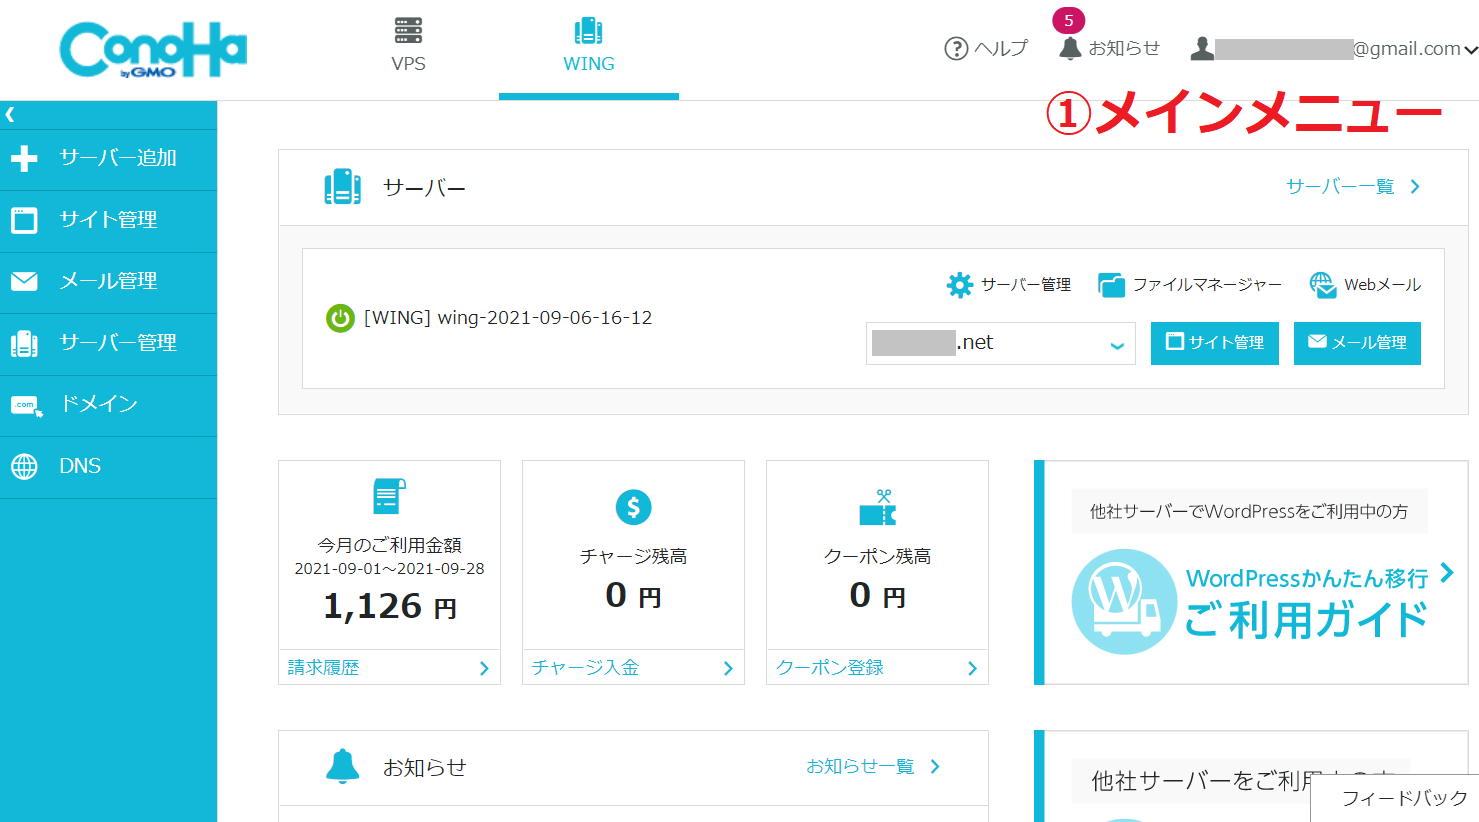The image size is (1479, 822).
Task: Click the chevron beside お知らせ一覧
Action: [935, 766]
